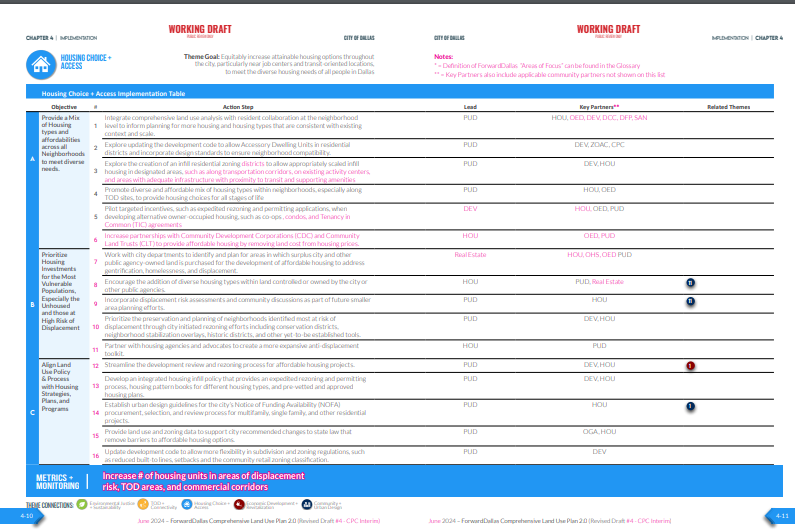This screenshot has width=795, height=531.
Task: Click action step 9 Incorporate displacement risk assessments
Action: pyautogui.click(x=237, y=304)
